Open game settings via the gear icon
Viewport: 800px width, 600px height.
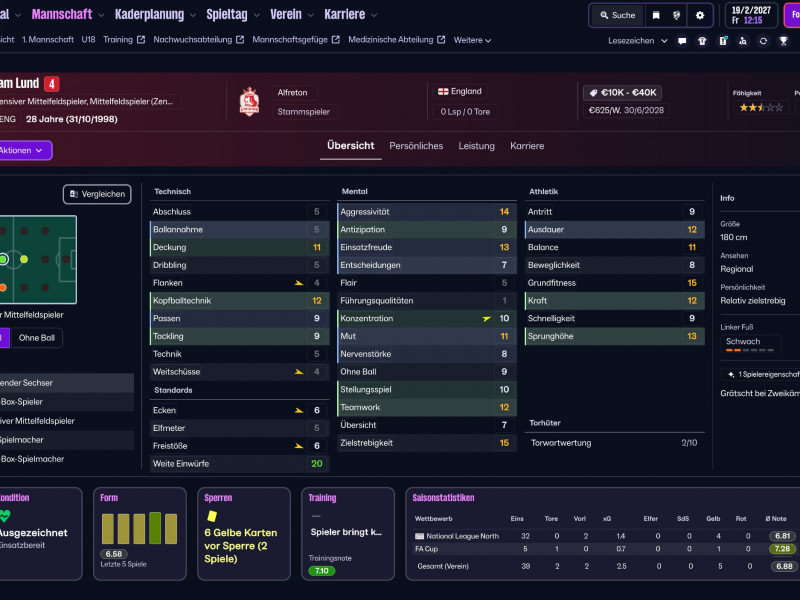(700, 15)
